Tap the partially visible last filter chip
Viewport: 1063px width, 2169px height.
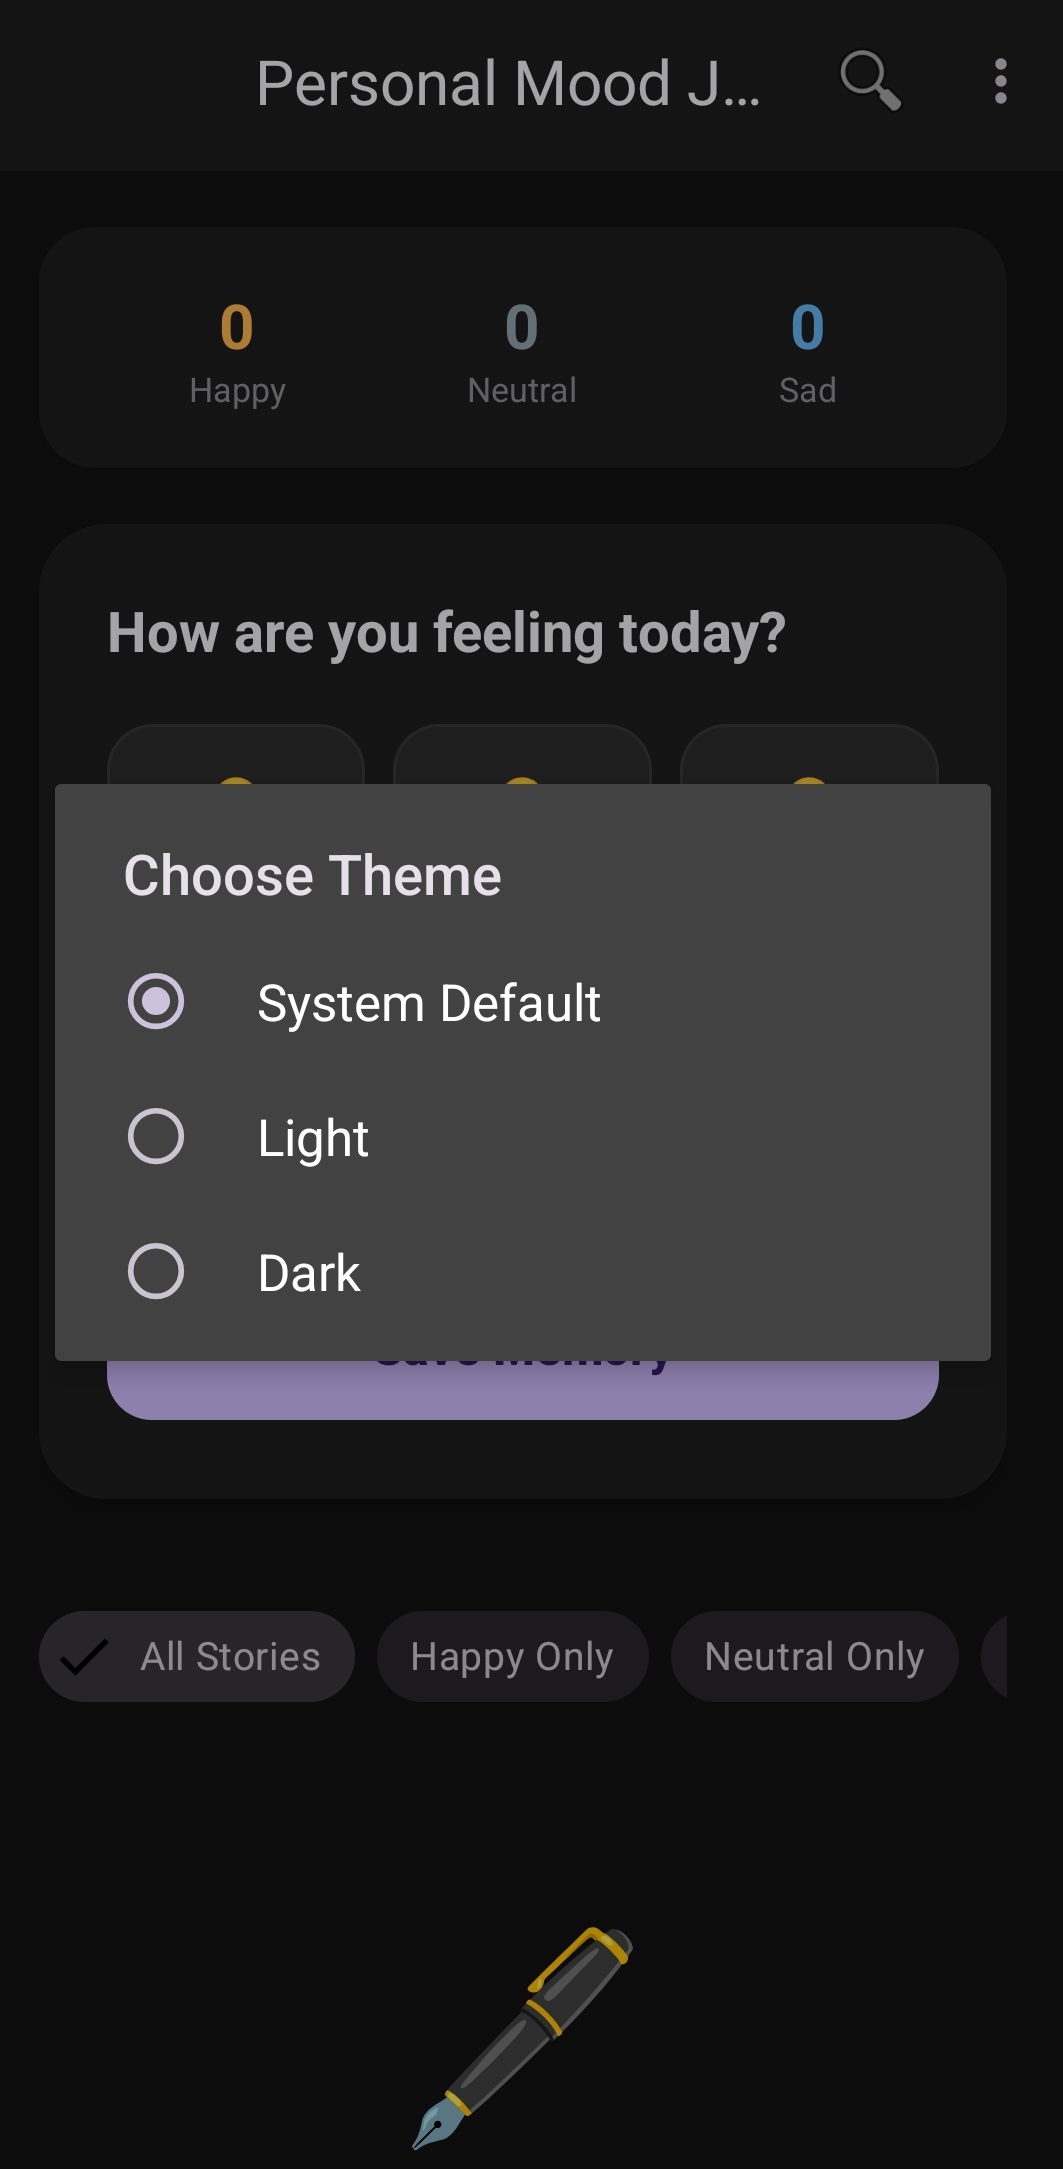coord(994,1656)
